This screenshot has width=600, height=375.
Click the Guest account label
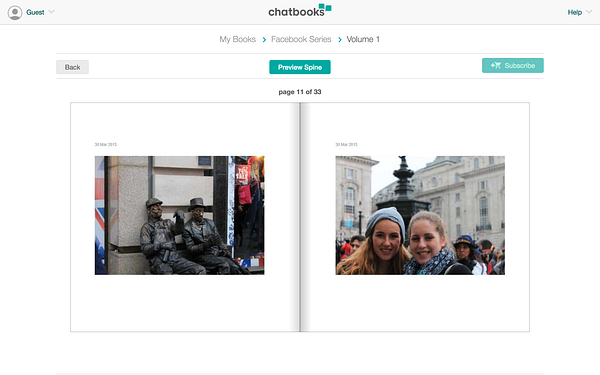click(x=35, y=12)
